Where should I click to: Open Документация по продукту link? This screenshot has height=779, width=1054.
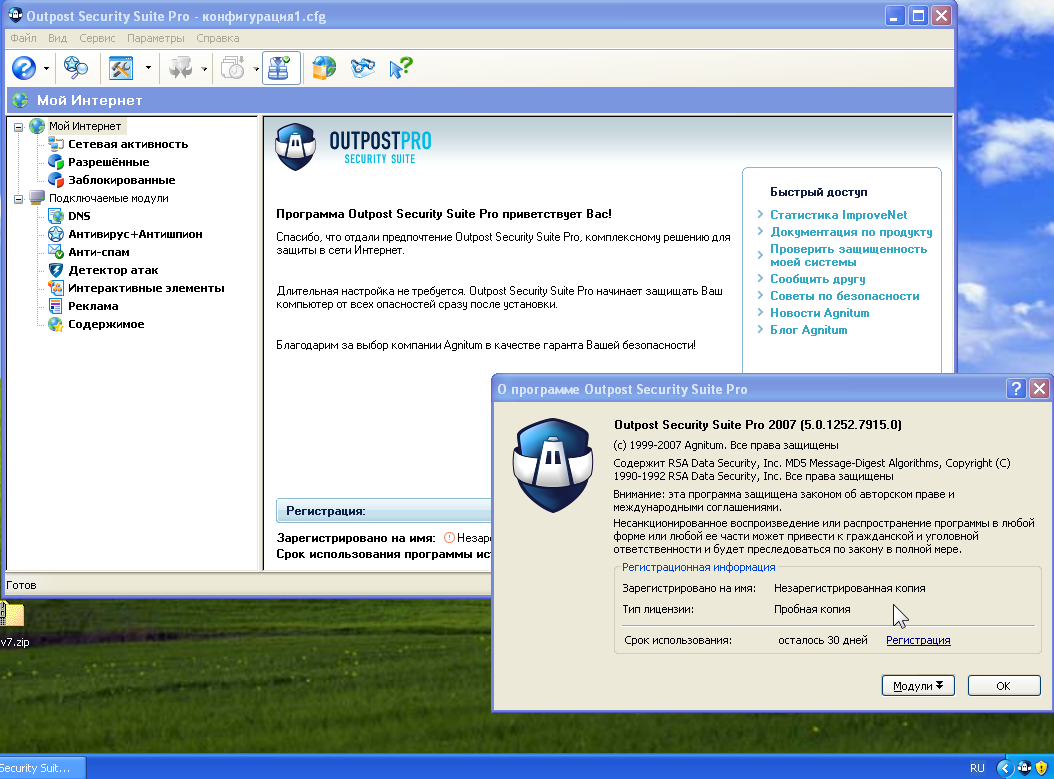pos(851,232)
